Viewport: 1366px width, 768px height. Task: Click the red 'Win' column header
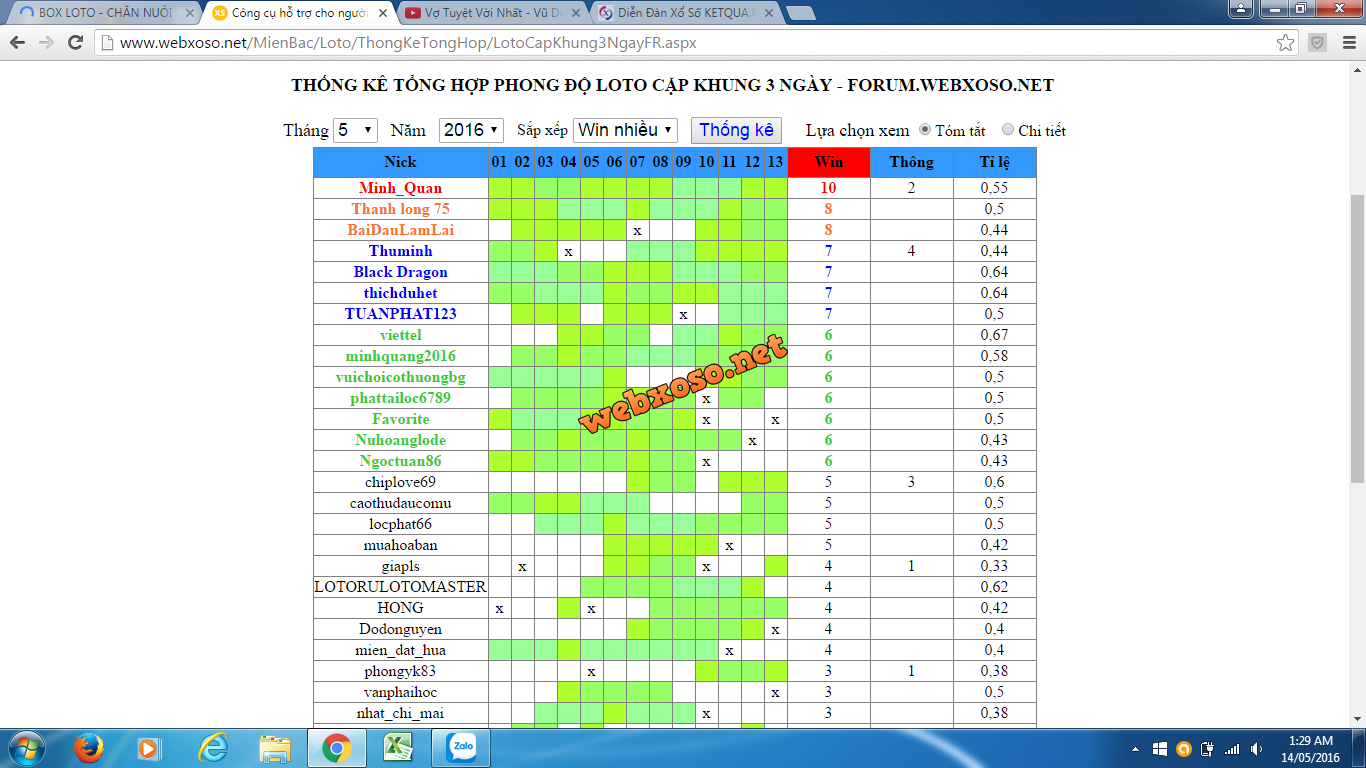coord(828,162)
